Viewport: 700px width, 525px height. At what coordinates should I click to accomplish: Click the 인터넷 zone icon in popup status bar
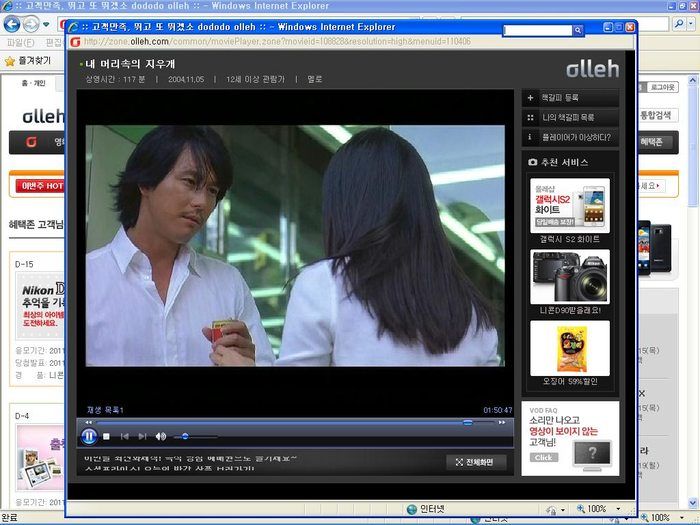tap(412, 509)
